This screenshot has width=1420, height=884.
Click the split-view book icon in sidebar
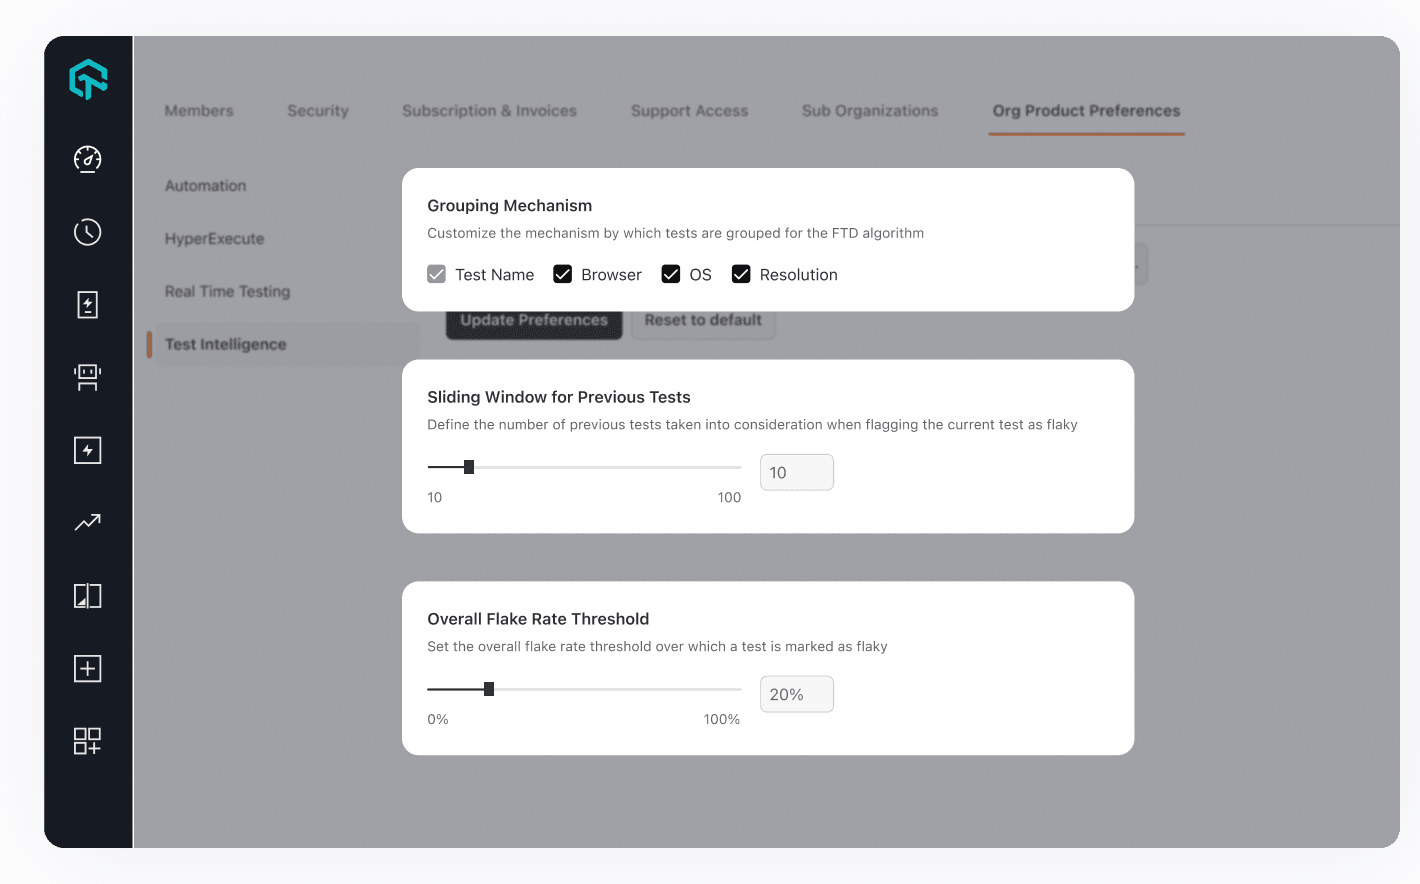pos(87,595)
